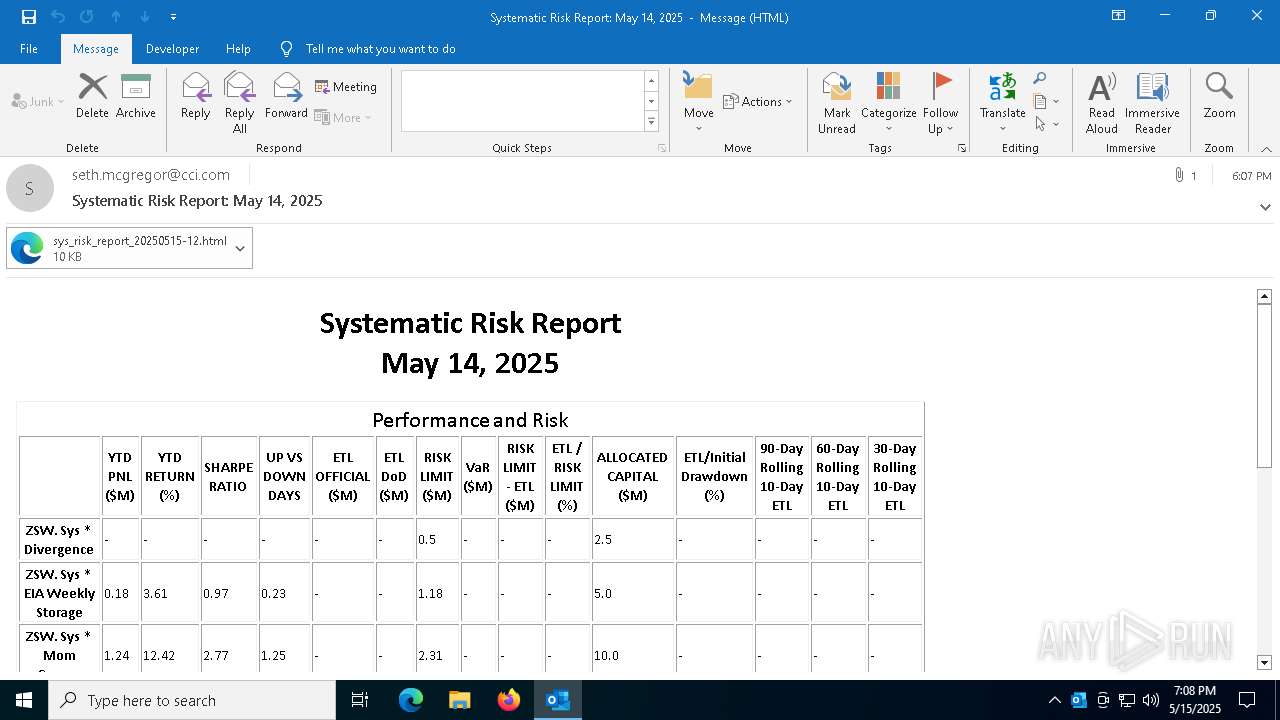The image size is (1280, 720).
Task: Click the Zoom magnifier icon
Action: (x=1219, y=97)
